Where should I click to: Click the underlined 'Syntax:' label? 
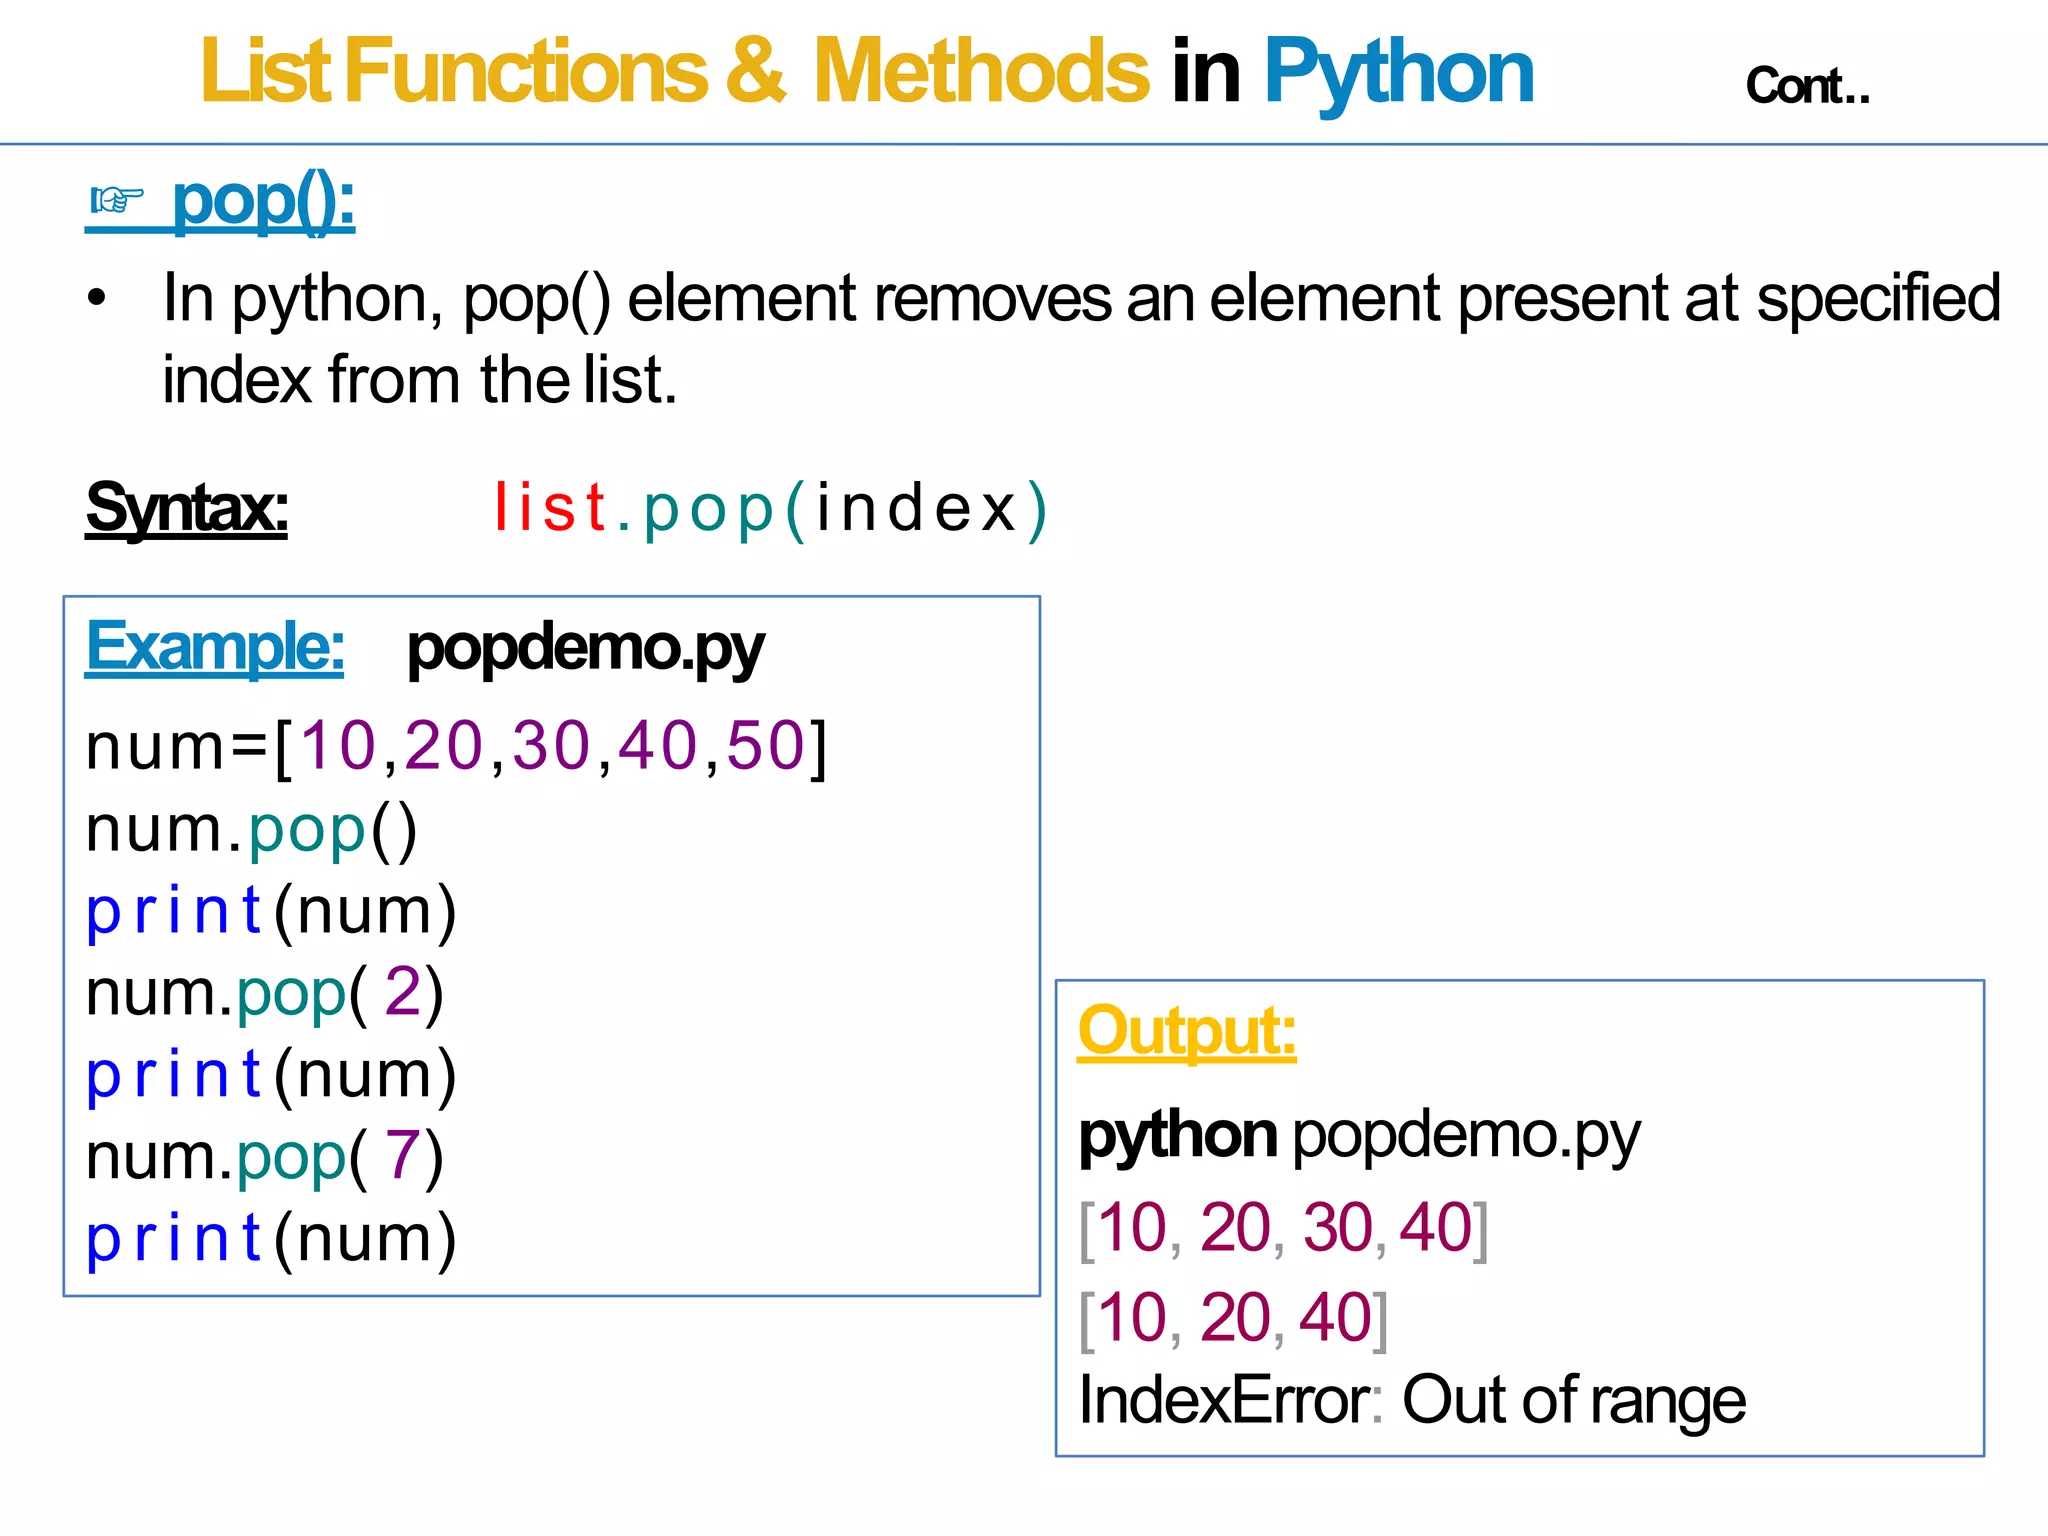[187, 509]
